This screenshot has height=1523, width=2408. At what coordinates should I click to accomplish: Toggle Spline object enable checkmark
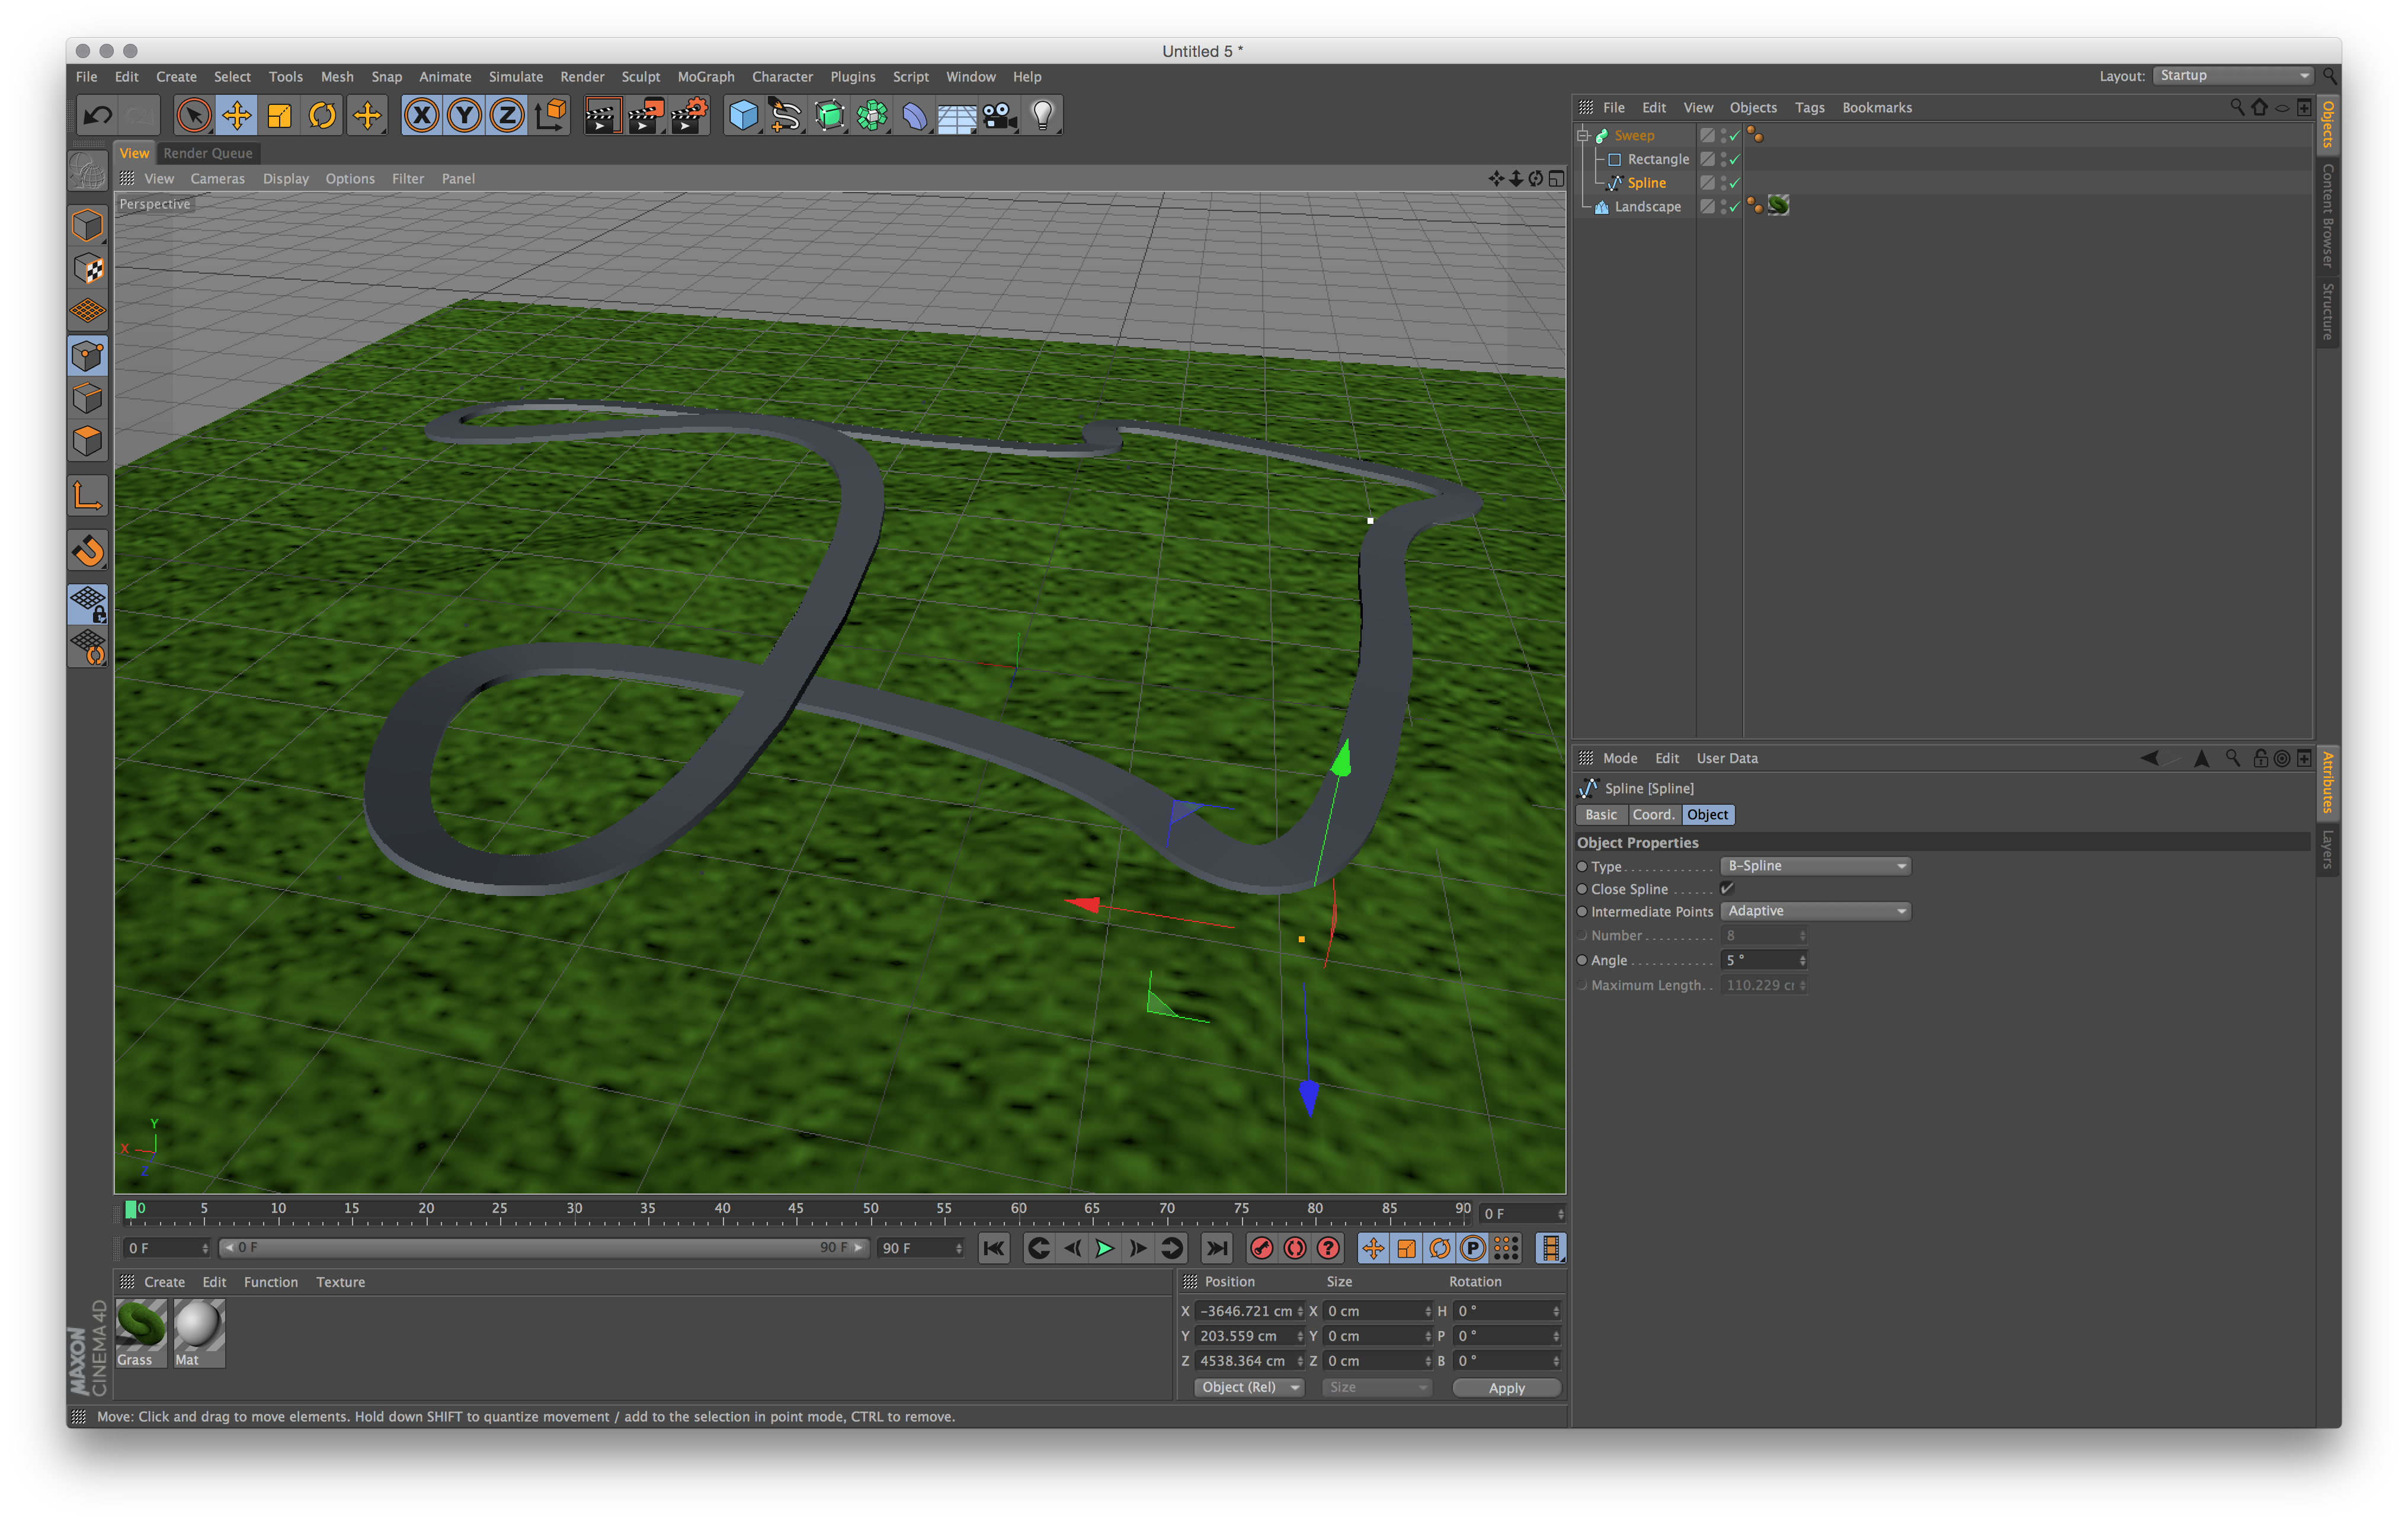[1735, 183]
